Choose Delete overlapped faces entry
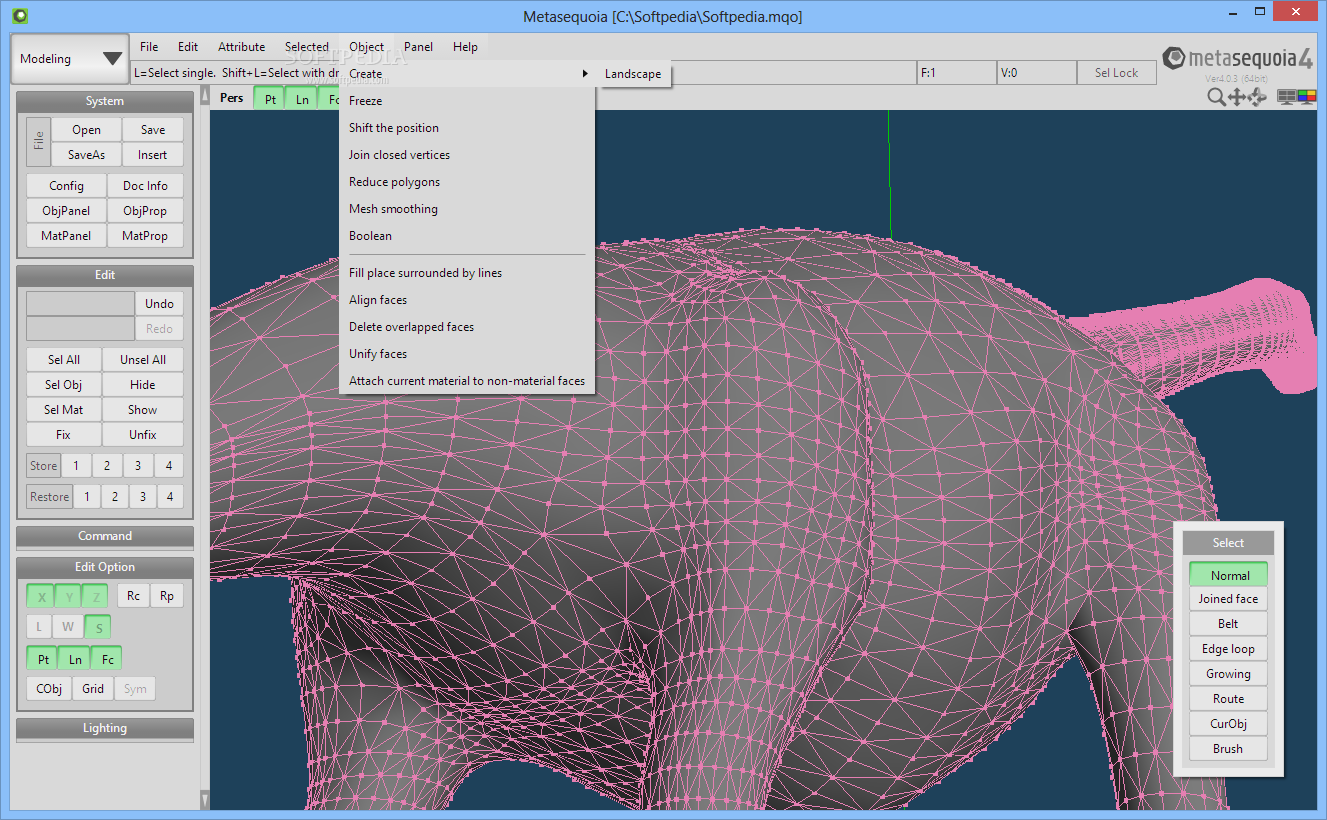Image resolution: width=1327 pixels, height=820 pixels. coord(467,327)
